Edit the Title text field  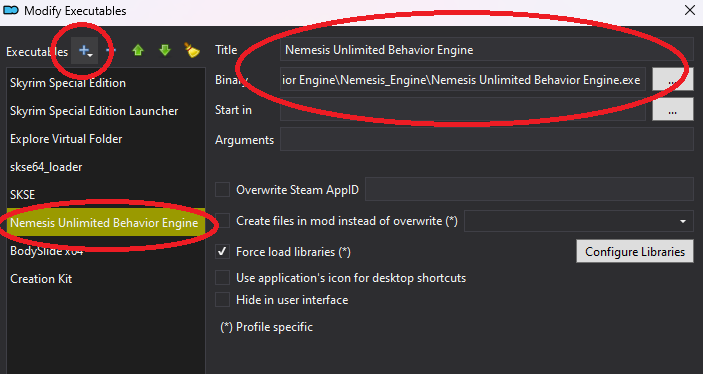click(x=487, y=50)
